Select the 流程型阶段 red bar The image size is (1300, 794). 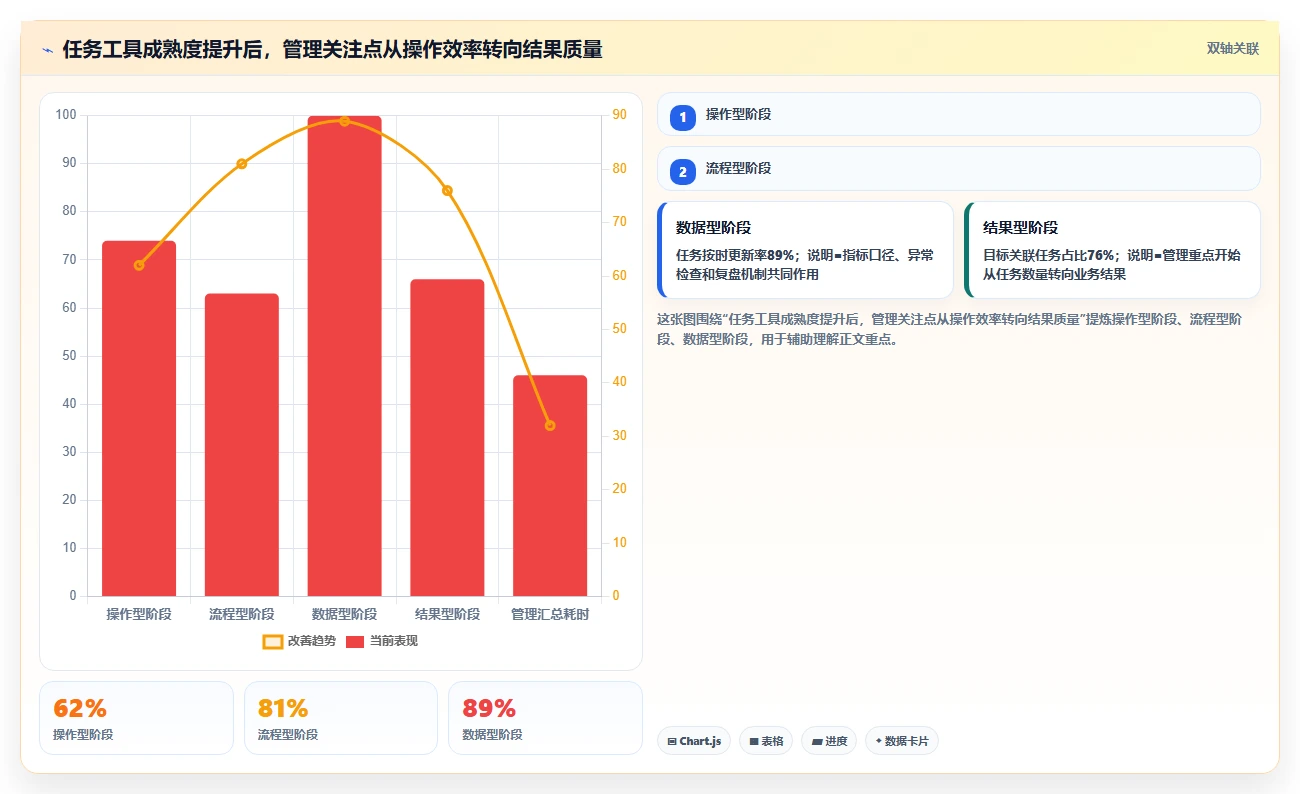pyautogui.click(x=242, y=445)
